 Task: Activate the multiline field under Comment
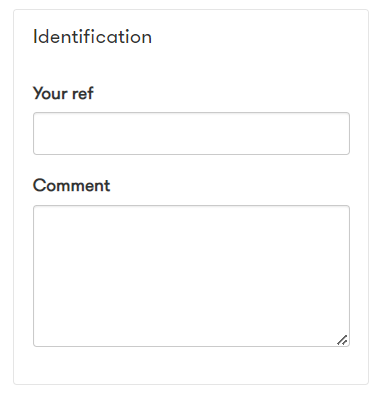coord(191,276)
